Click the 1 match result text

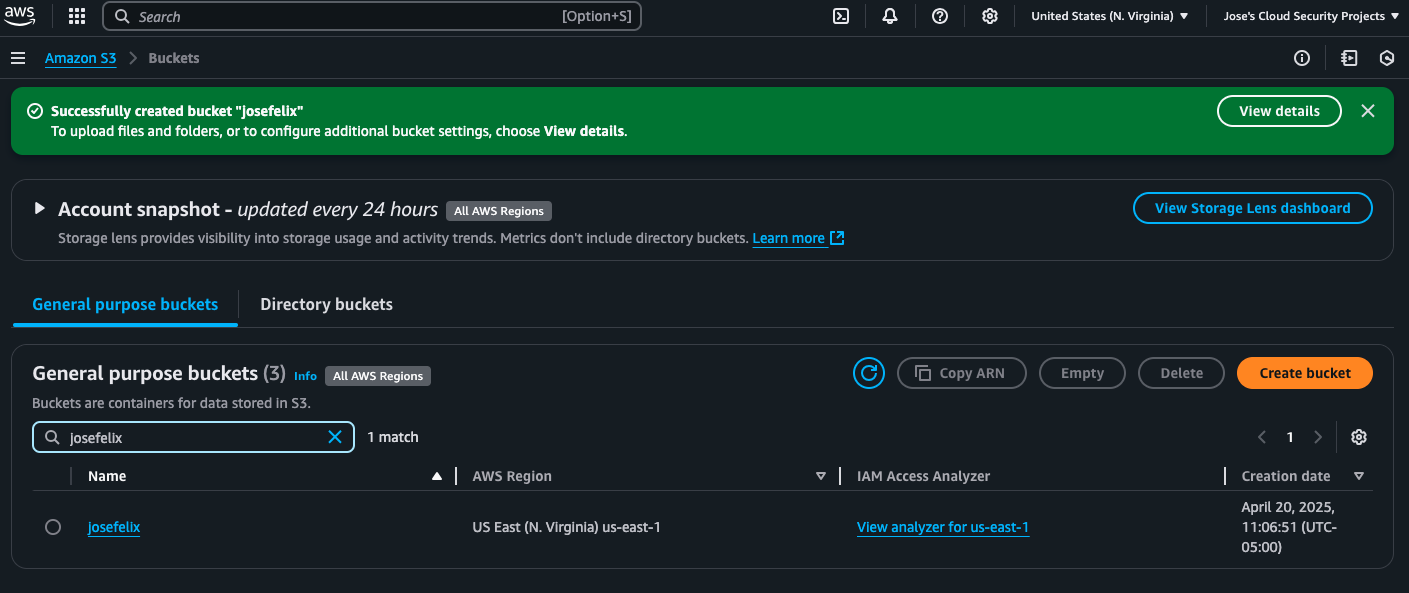(x=393, y=437)
